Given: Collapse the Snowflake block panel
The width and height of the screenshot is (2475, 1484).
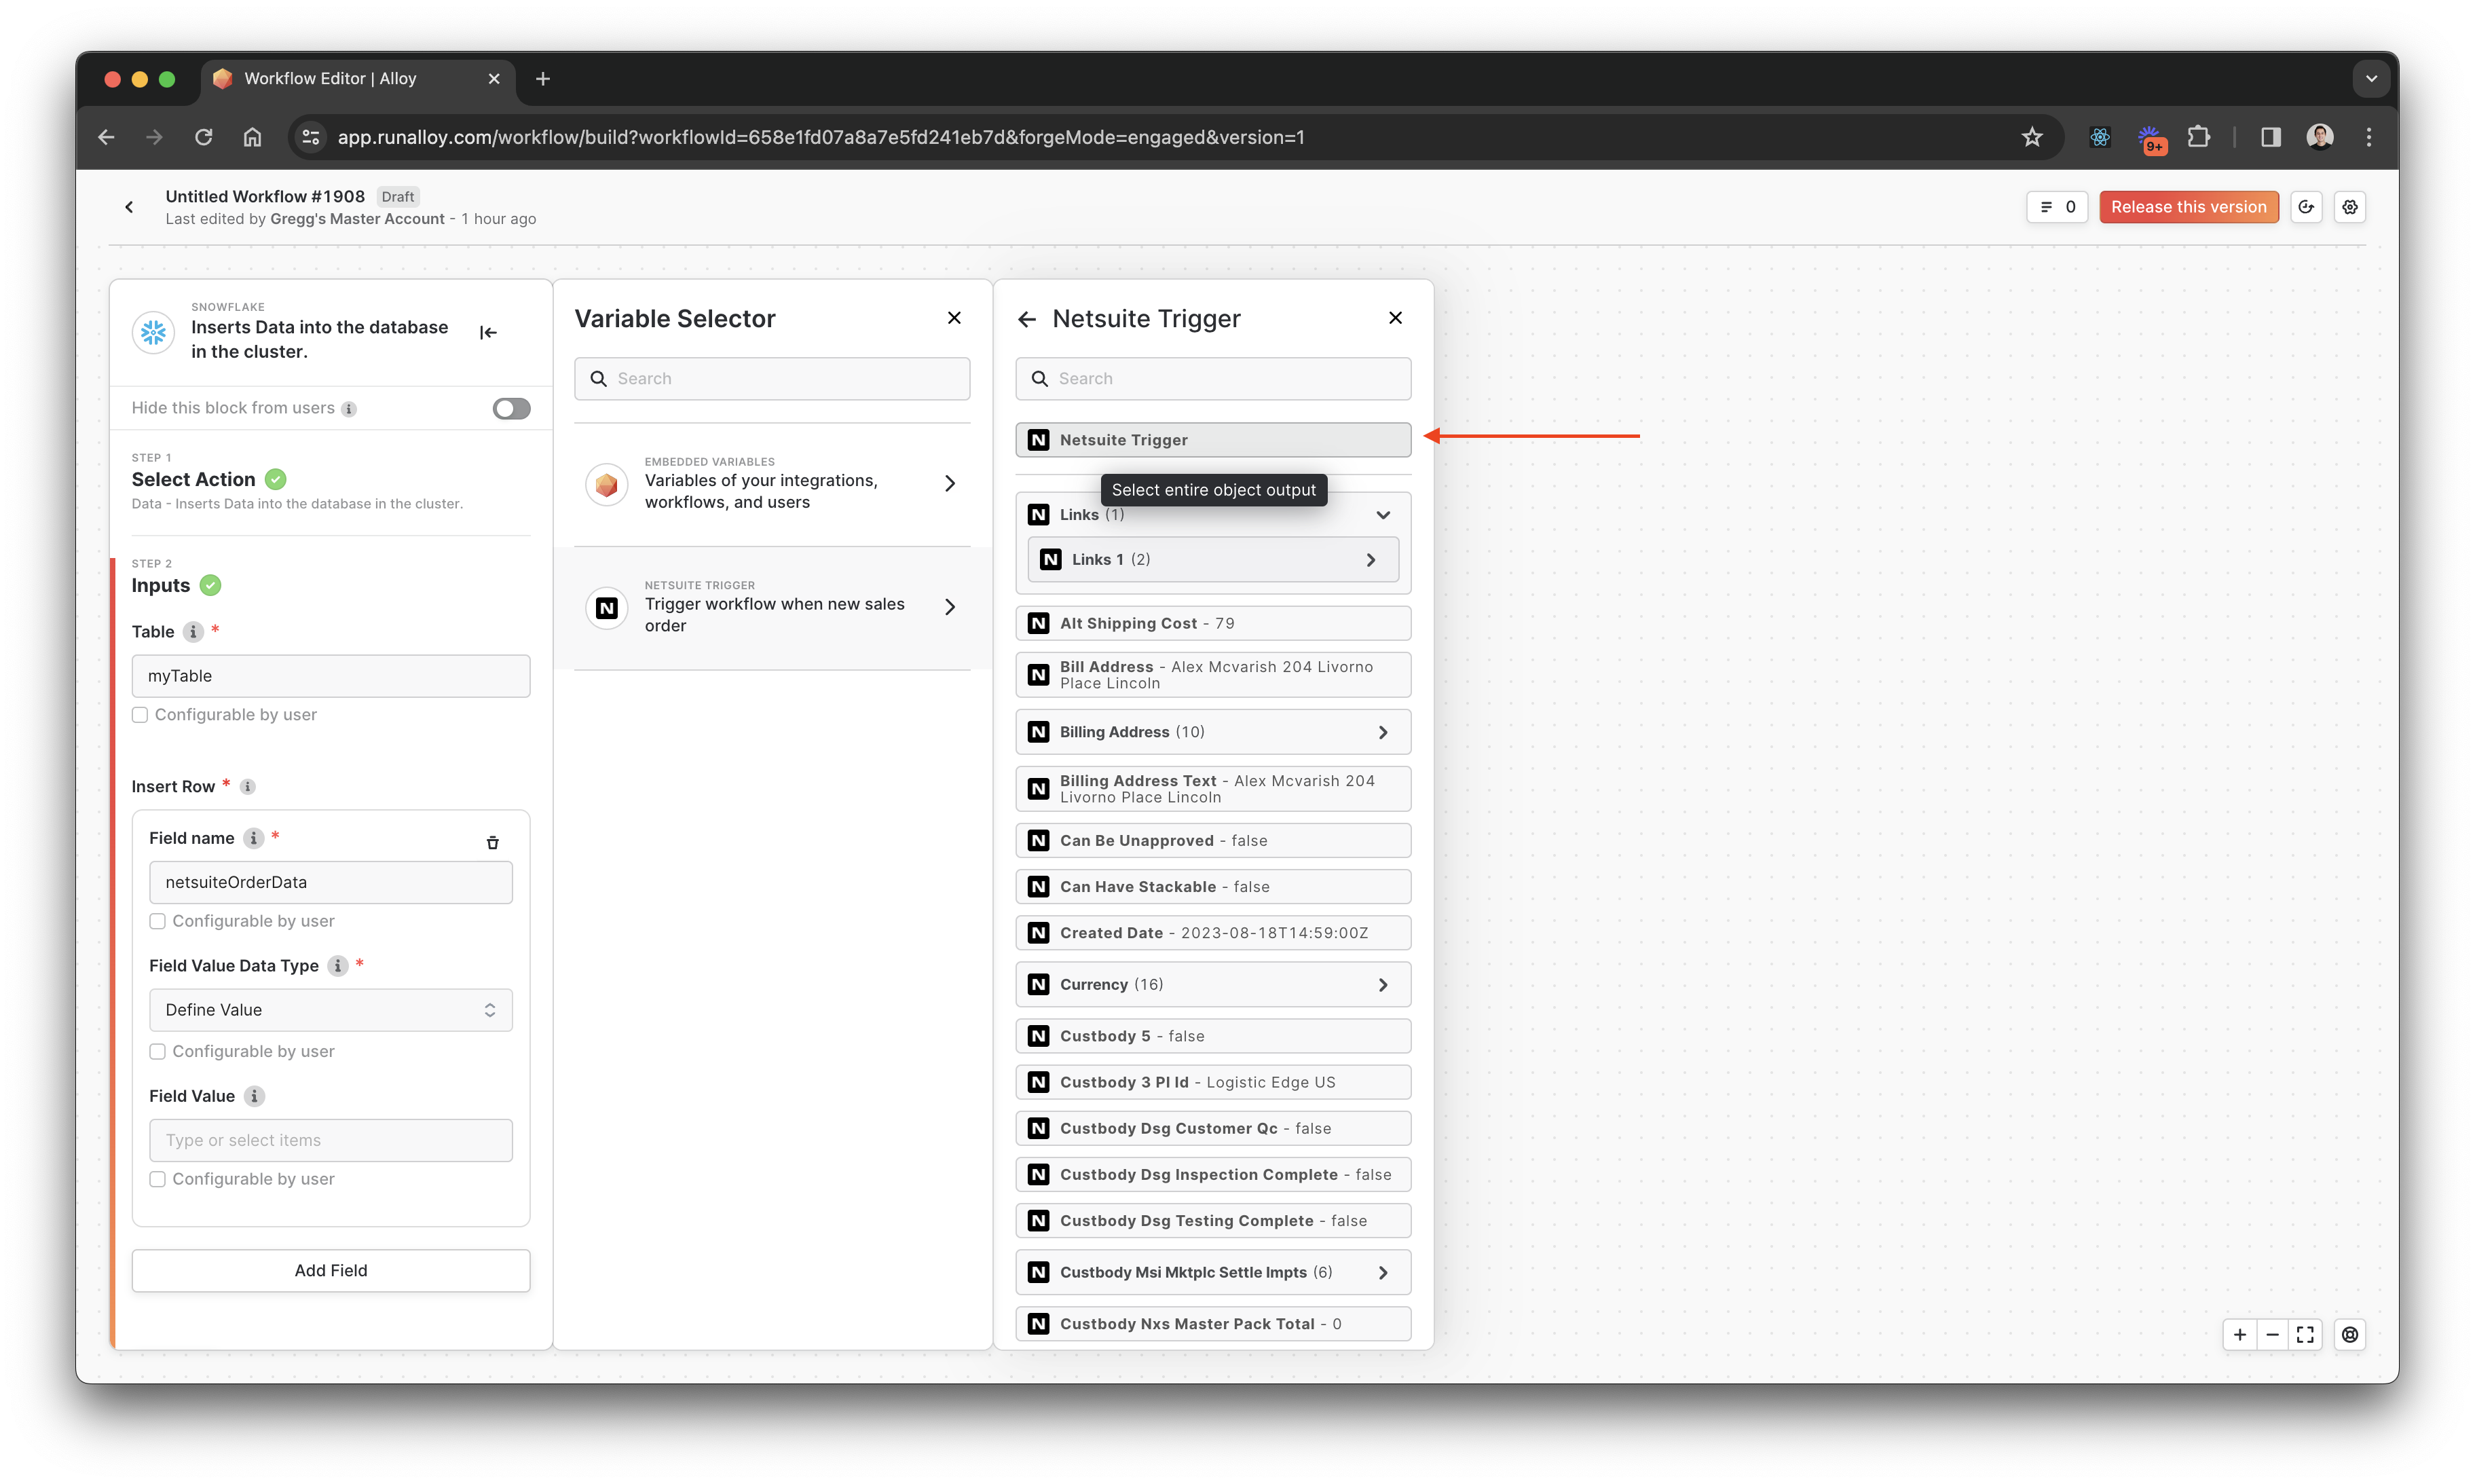Looking at the screenshot, I should tap(488, 332).
